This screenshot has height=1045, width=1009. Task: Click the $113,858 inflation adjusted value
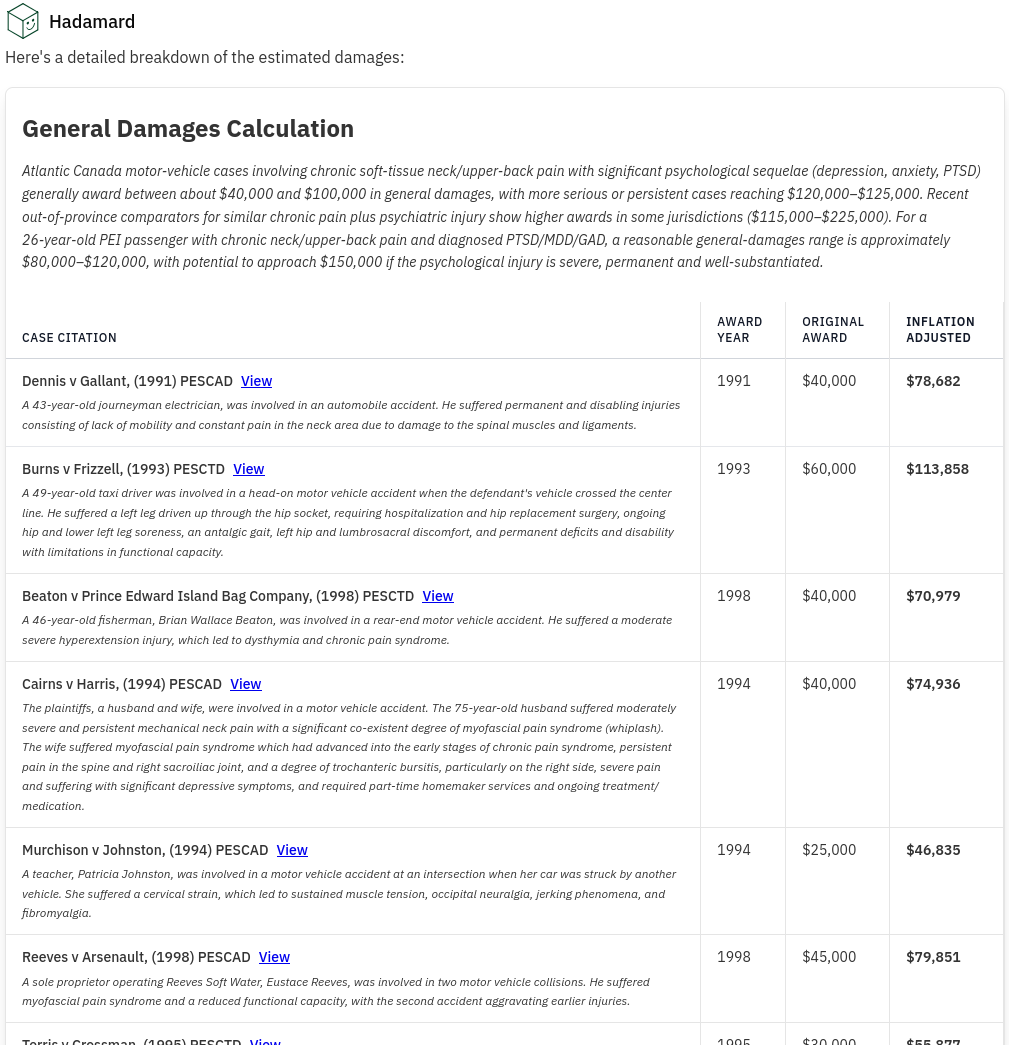coord(937,469)
